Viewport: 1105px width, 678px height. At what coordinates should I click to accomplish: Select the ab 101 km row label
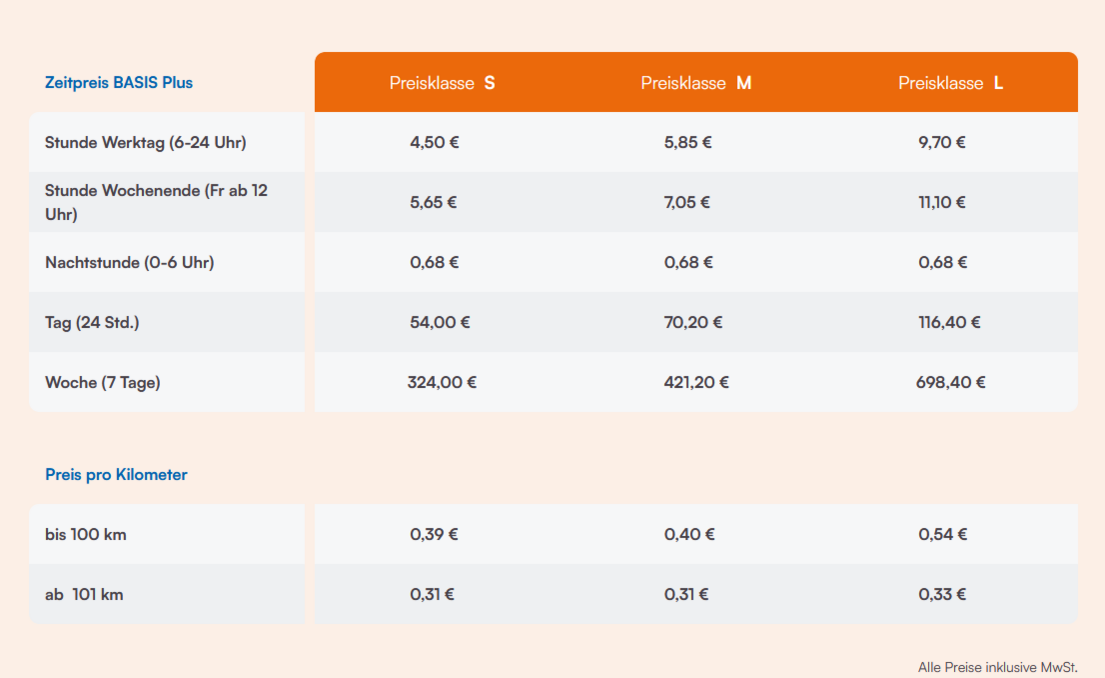pos(84,594)
